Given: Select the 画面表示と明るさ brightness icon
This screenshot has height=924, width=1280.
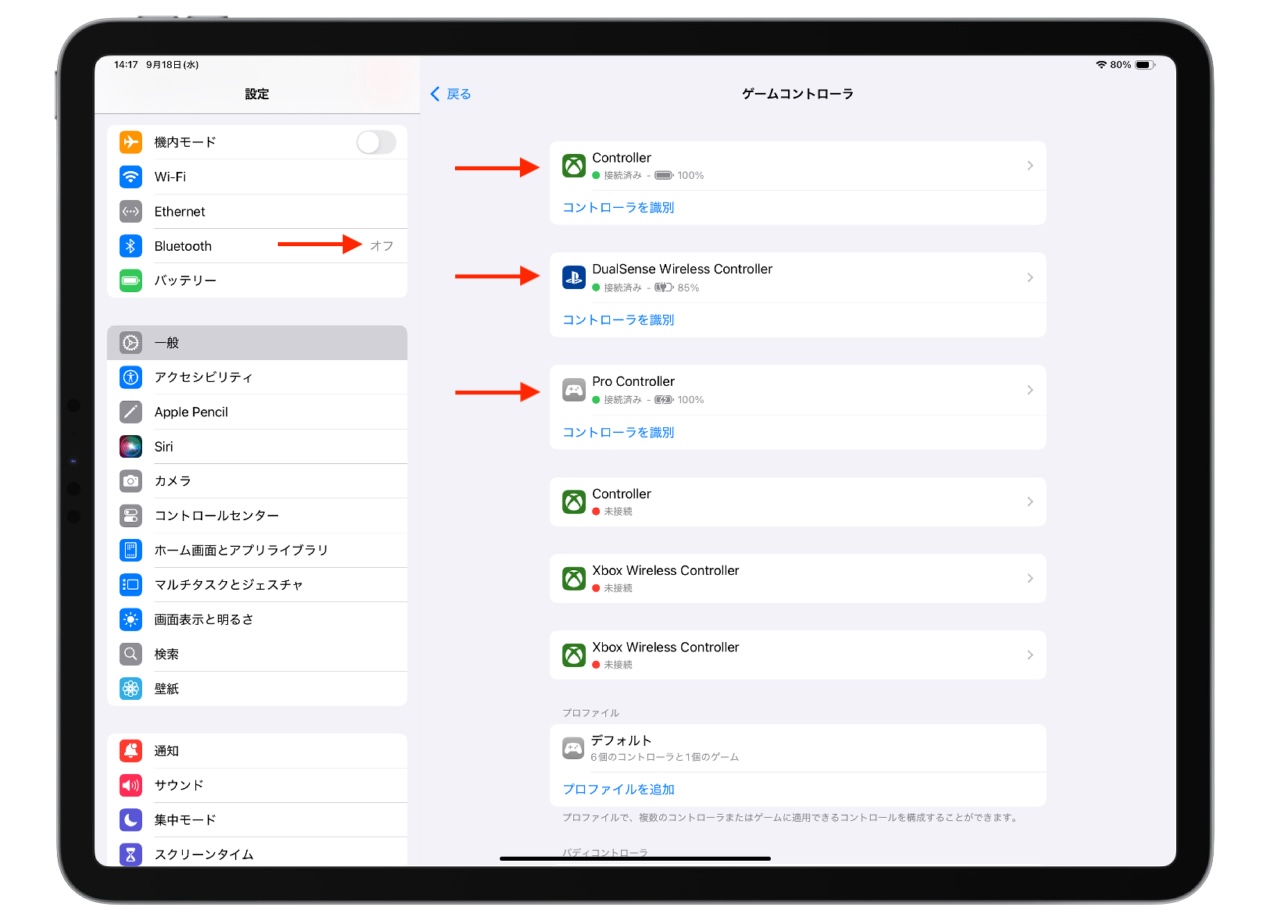Looking at the screenshot, I should [x=131, y=620].
